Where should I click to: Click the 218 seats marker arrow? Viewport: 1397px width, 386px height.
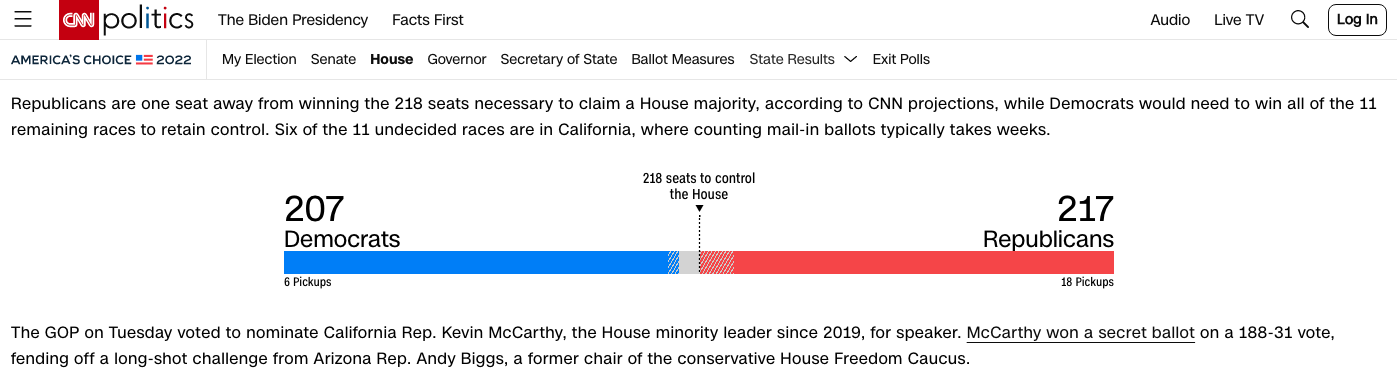(x=699, y=209)
